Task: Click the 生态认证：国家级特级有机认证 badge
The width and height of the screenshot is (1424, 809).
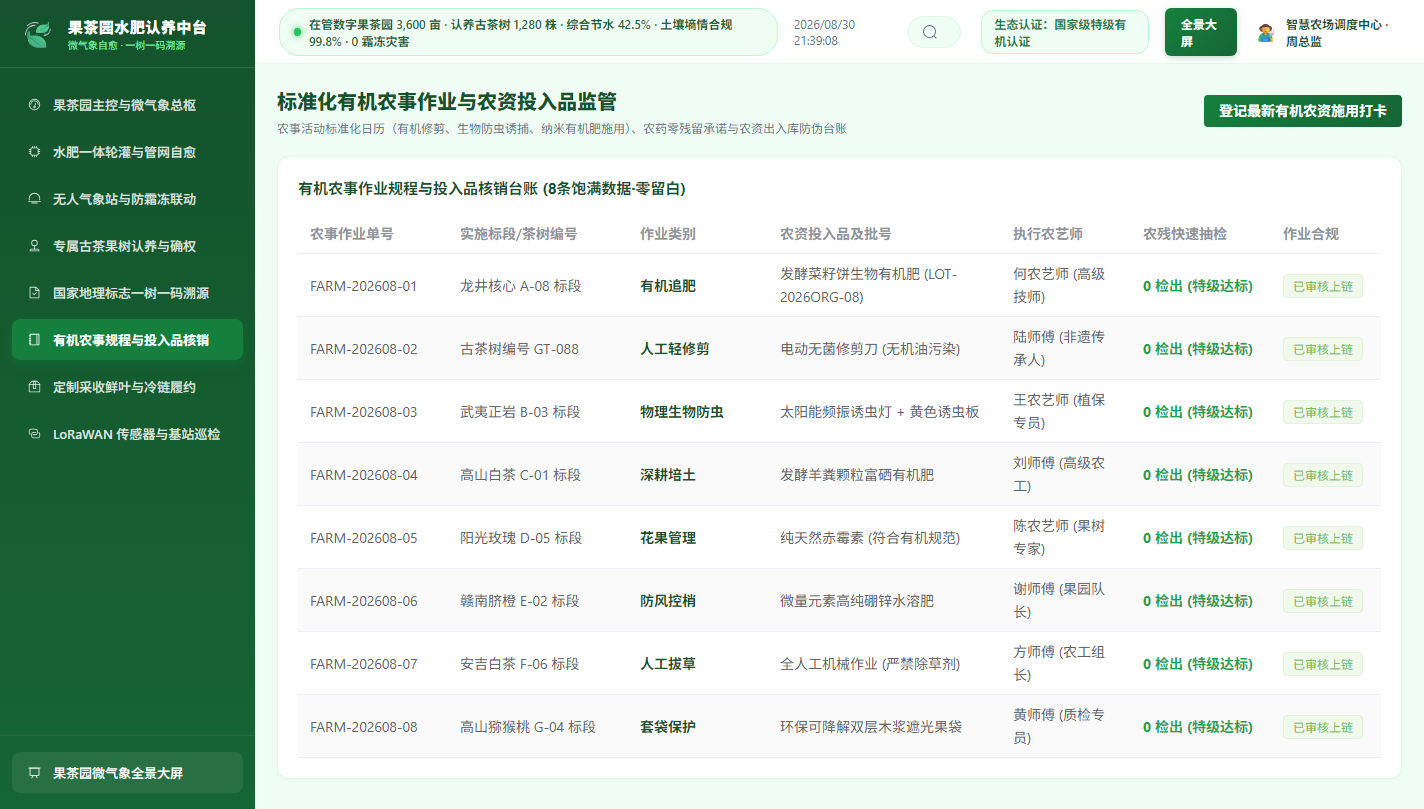Action: pyautogui.click(x=1064, y=32)
